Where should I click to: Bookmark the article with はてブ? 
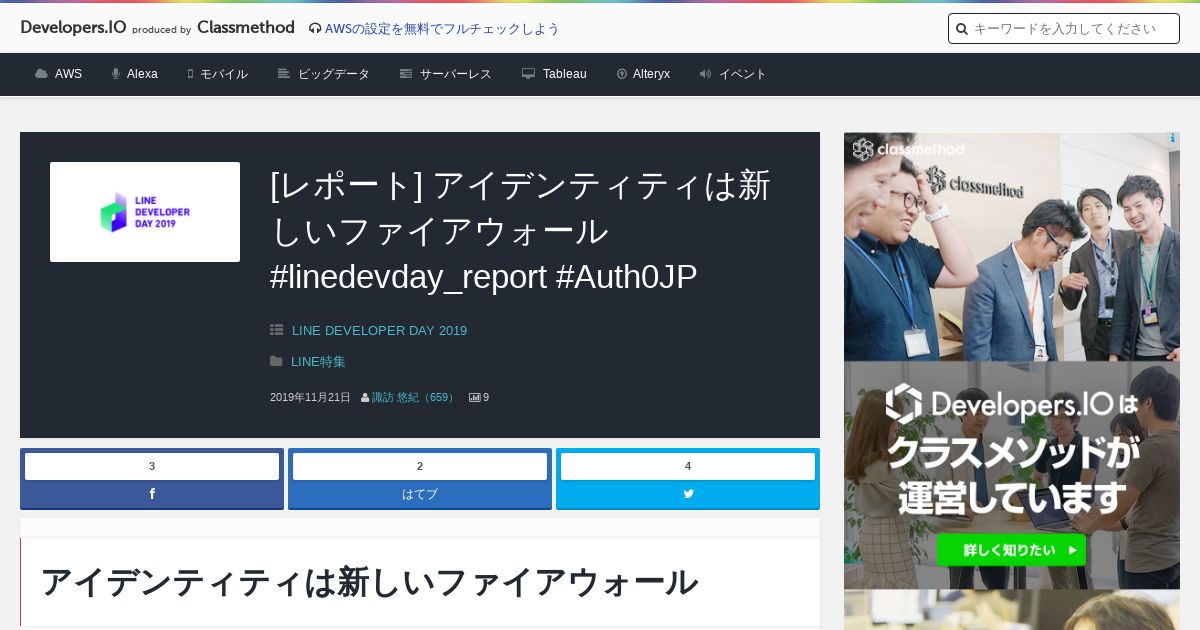coord(420,494)
